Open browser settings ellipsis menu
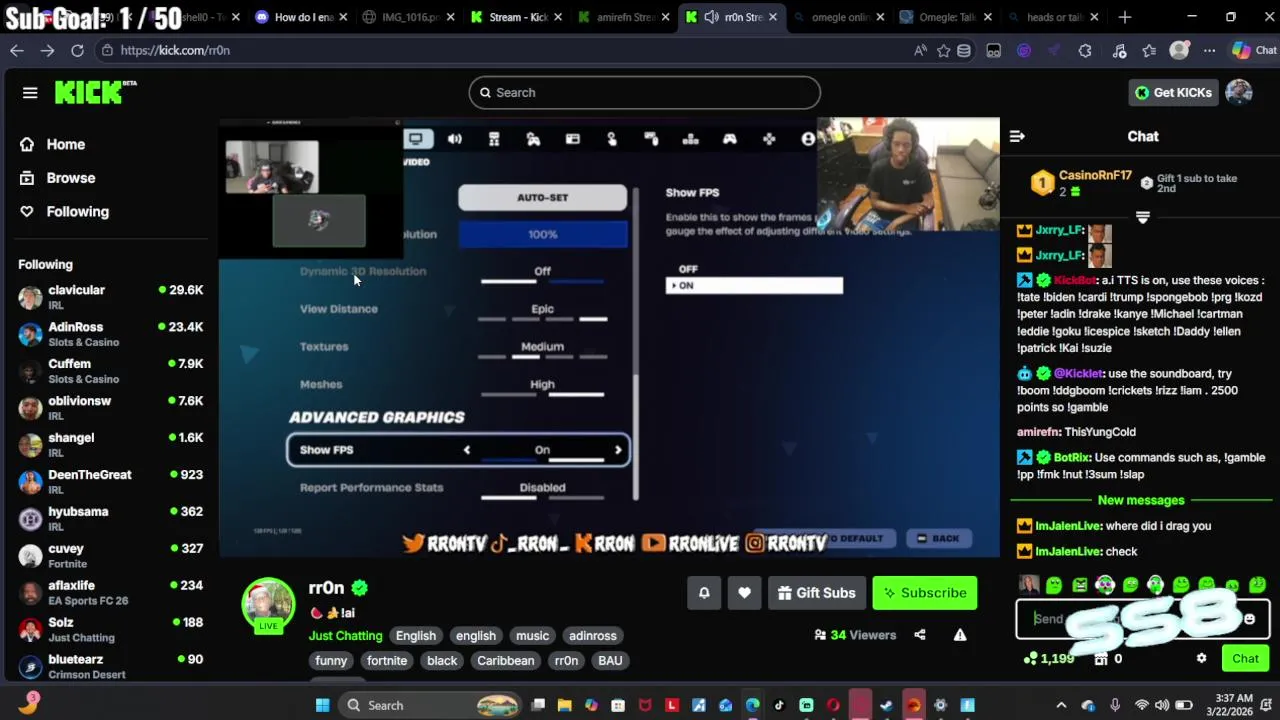1280x720 pixels. coord(1209,50)
